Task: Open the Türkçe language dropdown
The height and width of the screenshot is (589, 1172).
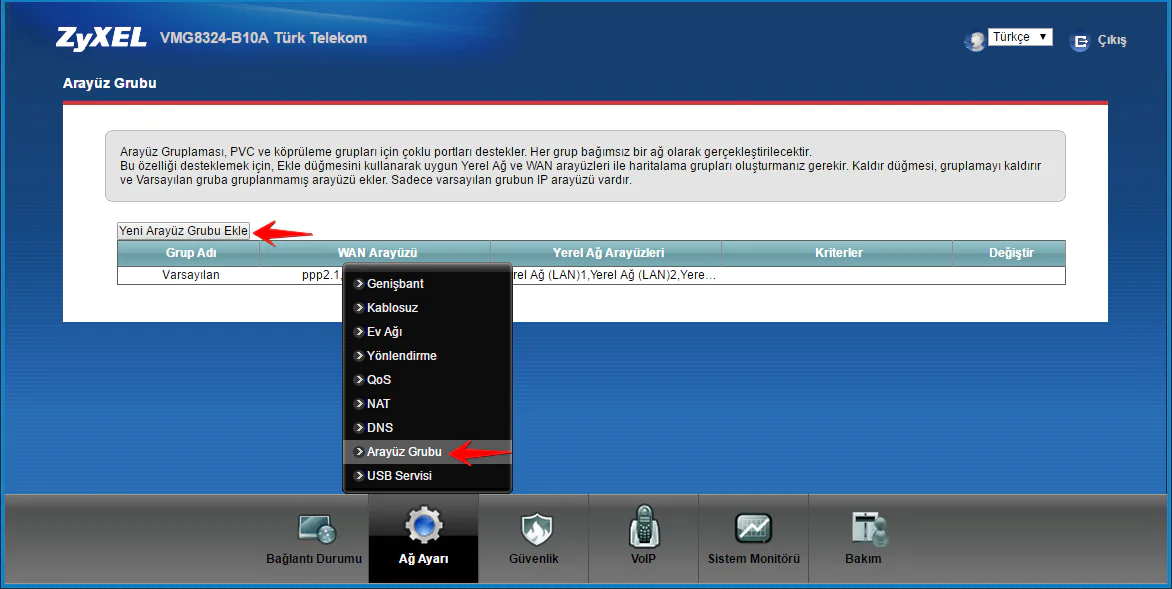Action: pyautogui.click(x=1020, y=37)
